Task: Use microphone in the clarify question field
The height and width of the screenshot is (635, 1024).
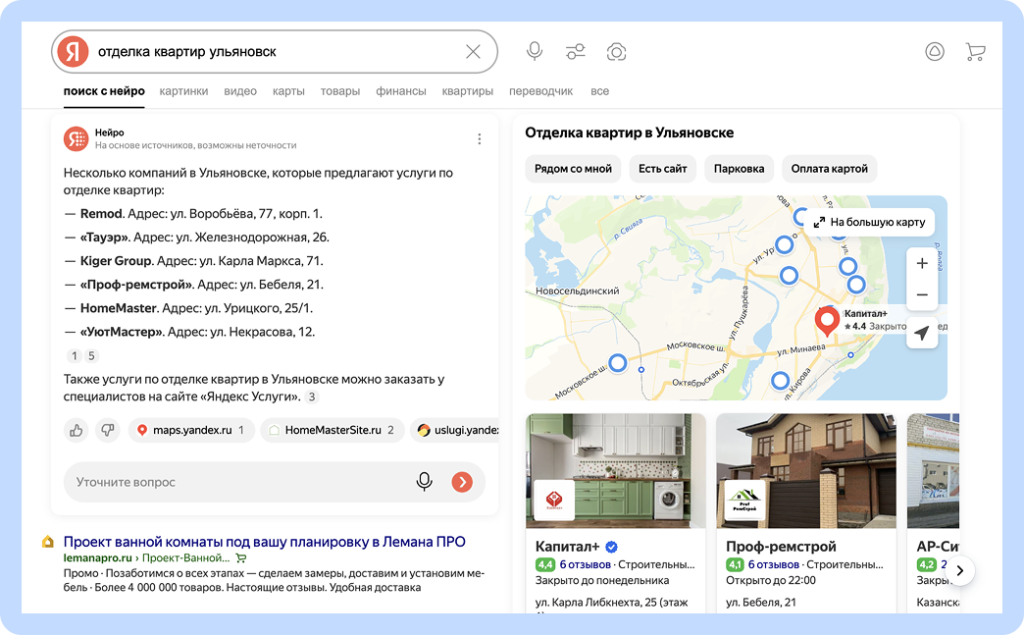Action: (x=424, y=482)
